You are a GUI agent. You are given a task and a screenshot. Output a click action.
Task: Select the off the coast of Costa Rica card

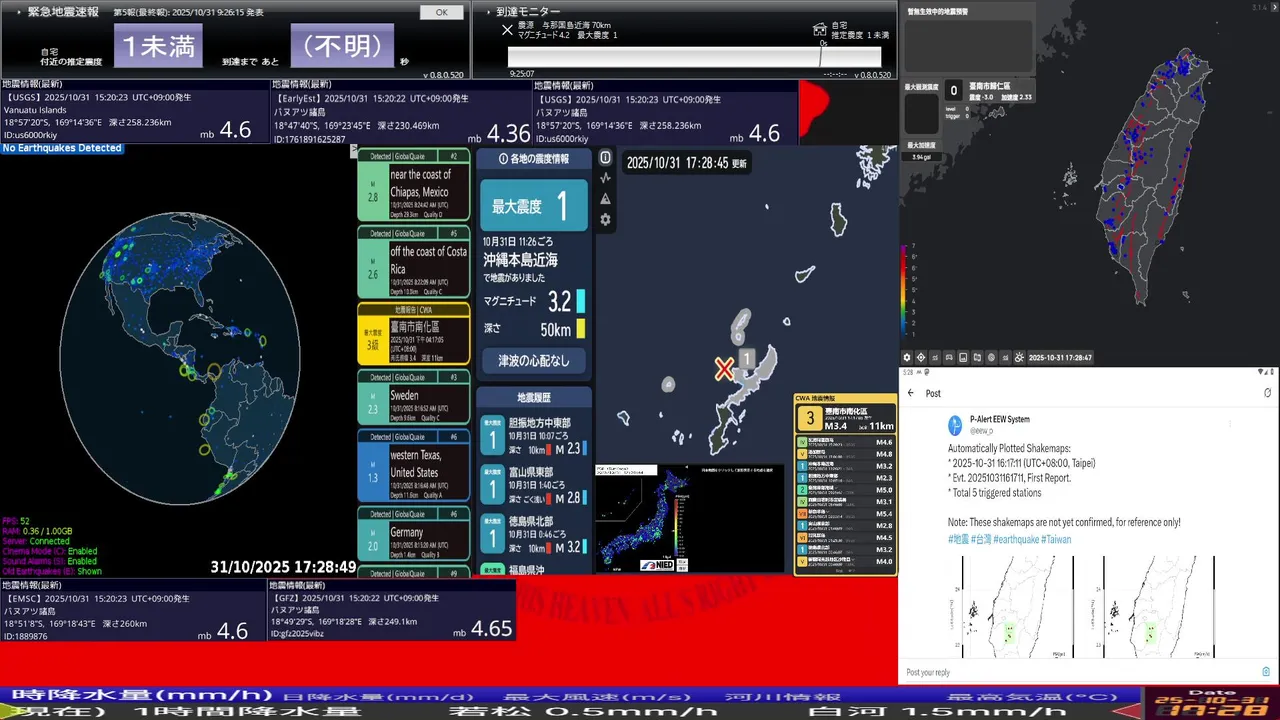tap(414, 262)
